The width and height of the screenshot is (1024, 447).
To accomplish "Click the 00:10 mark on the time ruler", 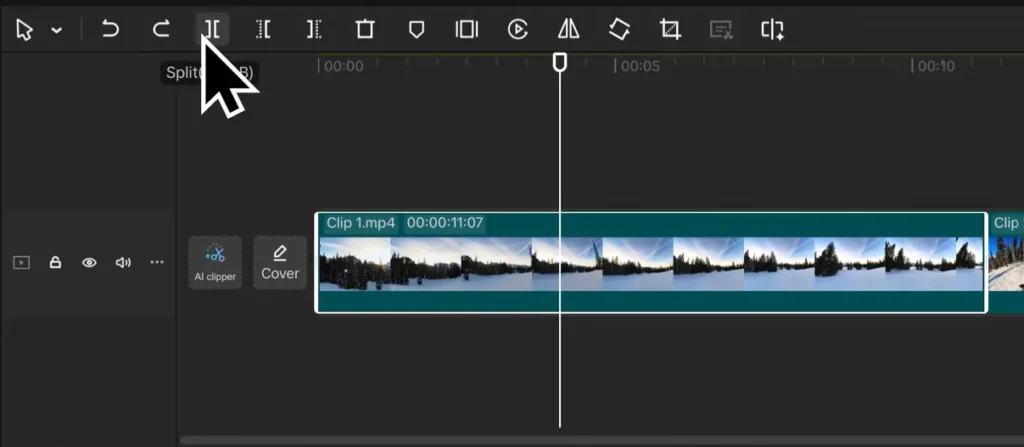I will [x=936, y=66].
